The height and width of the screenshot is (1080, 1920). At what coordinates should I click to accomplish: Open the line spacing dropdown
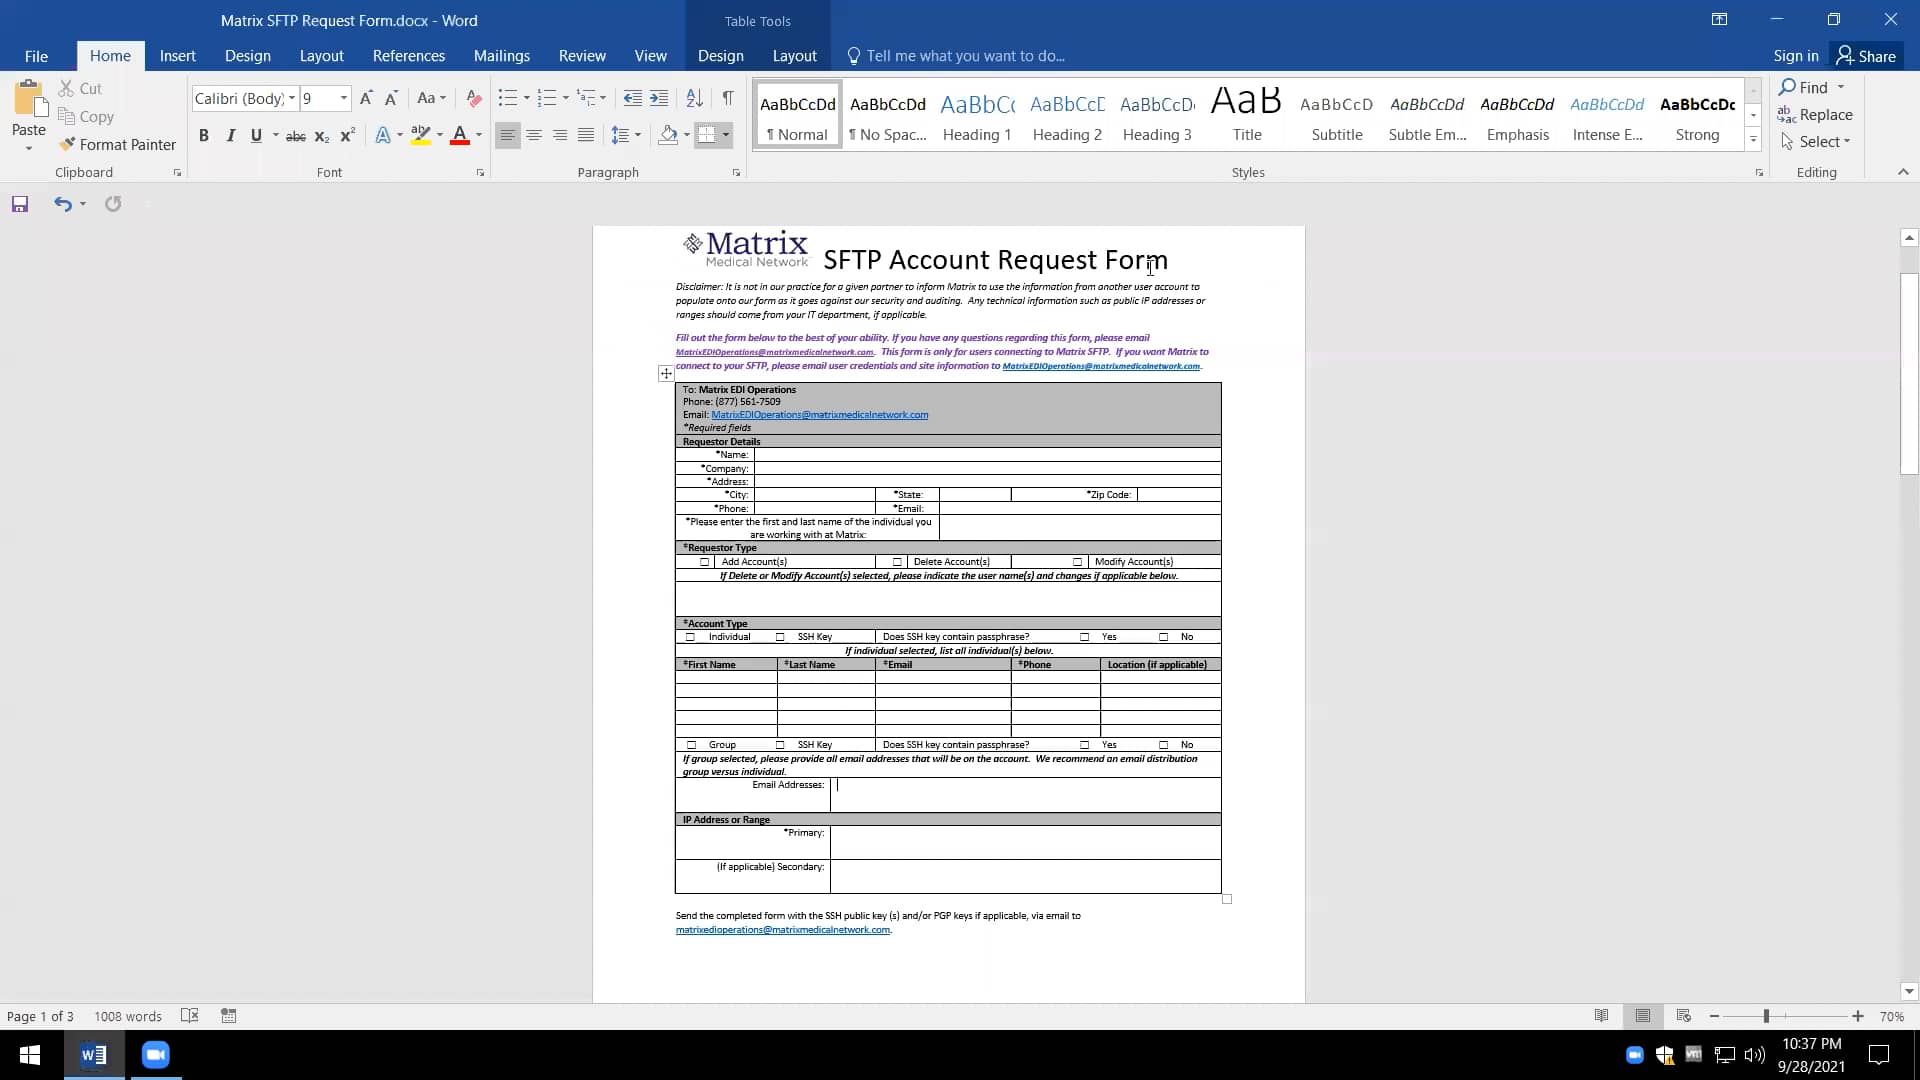[627, 135]
